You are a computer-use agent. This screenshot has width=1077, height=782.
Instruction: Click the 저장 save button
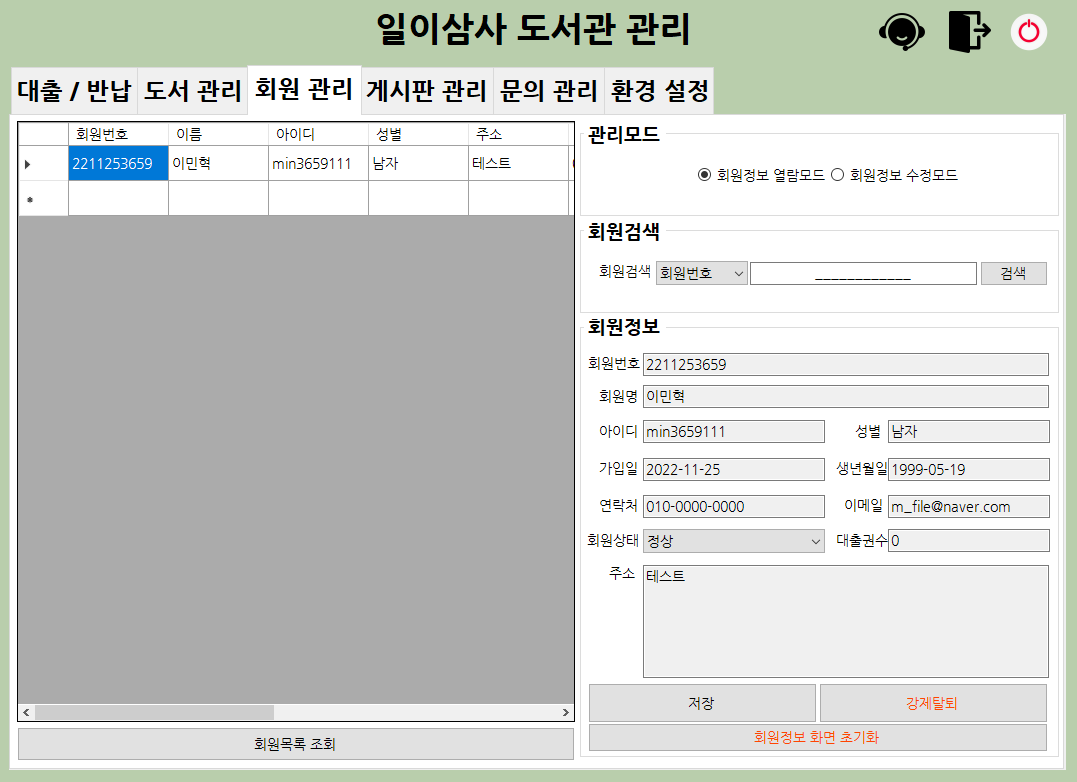(x=702, y=703)
